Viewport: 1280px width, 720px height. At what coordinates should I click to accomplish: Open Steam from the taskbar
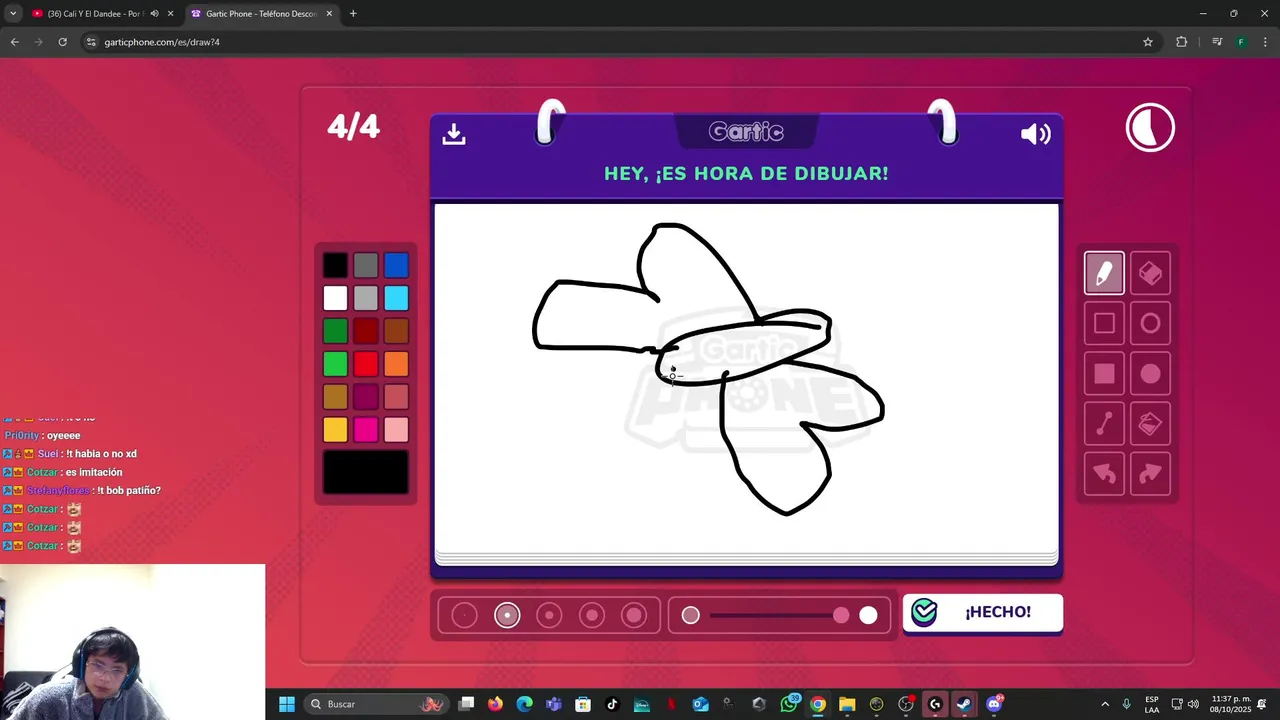964,704
